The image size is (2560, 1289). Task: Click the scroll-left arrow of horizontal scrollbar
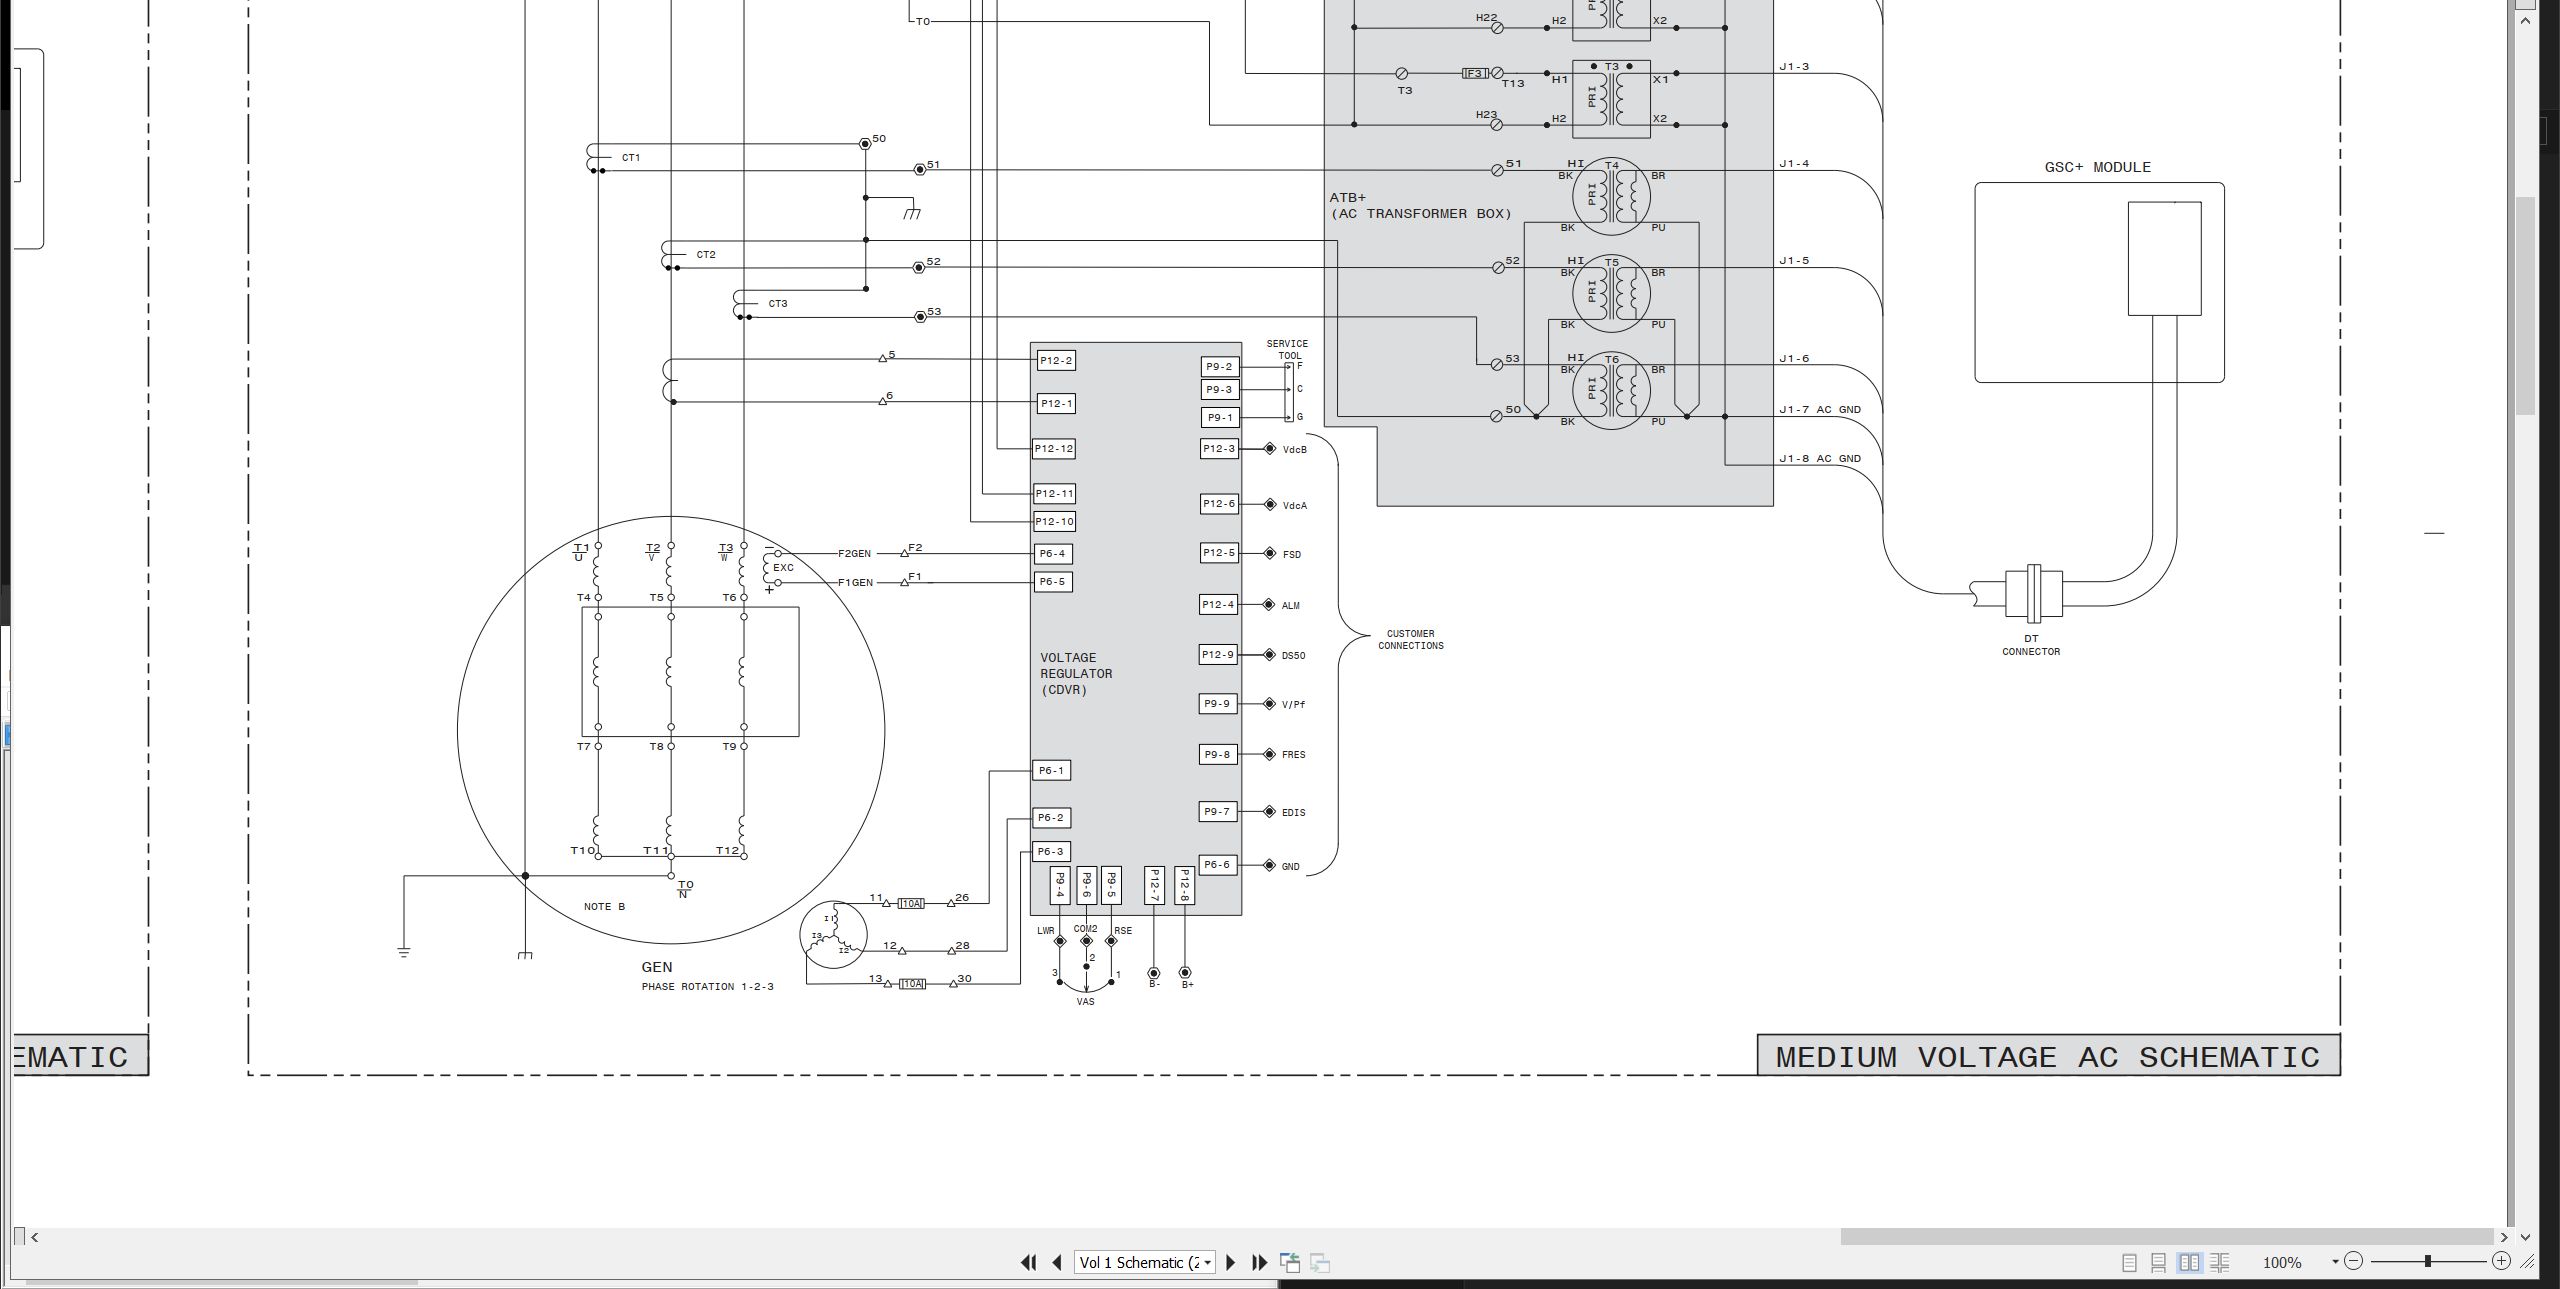click(35, 1237)
